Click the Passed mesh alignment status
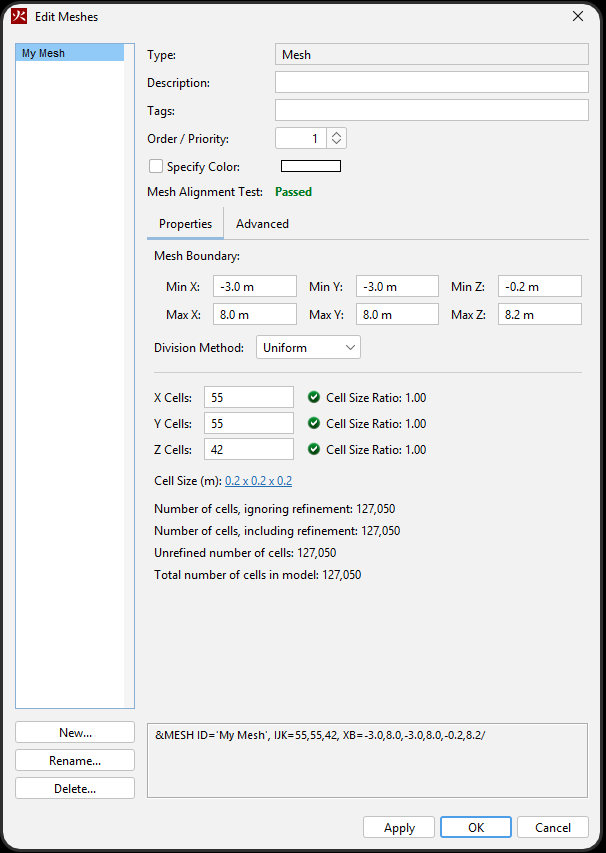Screen dimensions: 606x853 [293, 191]
